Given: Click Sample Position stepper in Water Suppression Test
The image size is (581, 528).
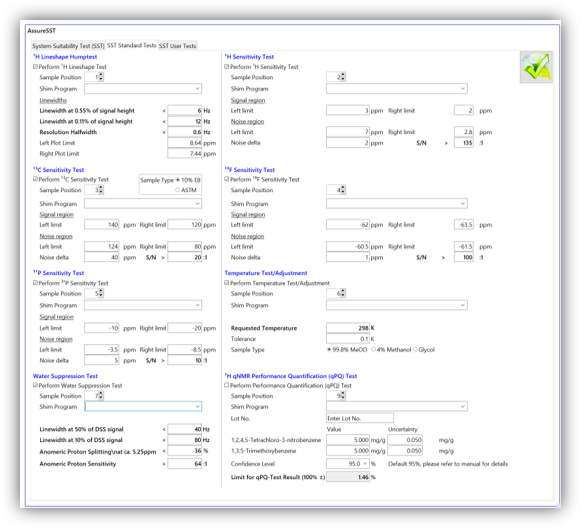Looking at the screenshot, I should tap(101, 396).
